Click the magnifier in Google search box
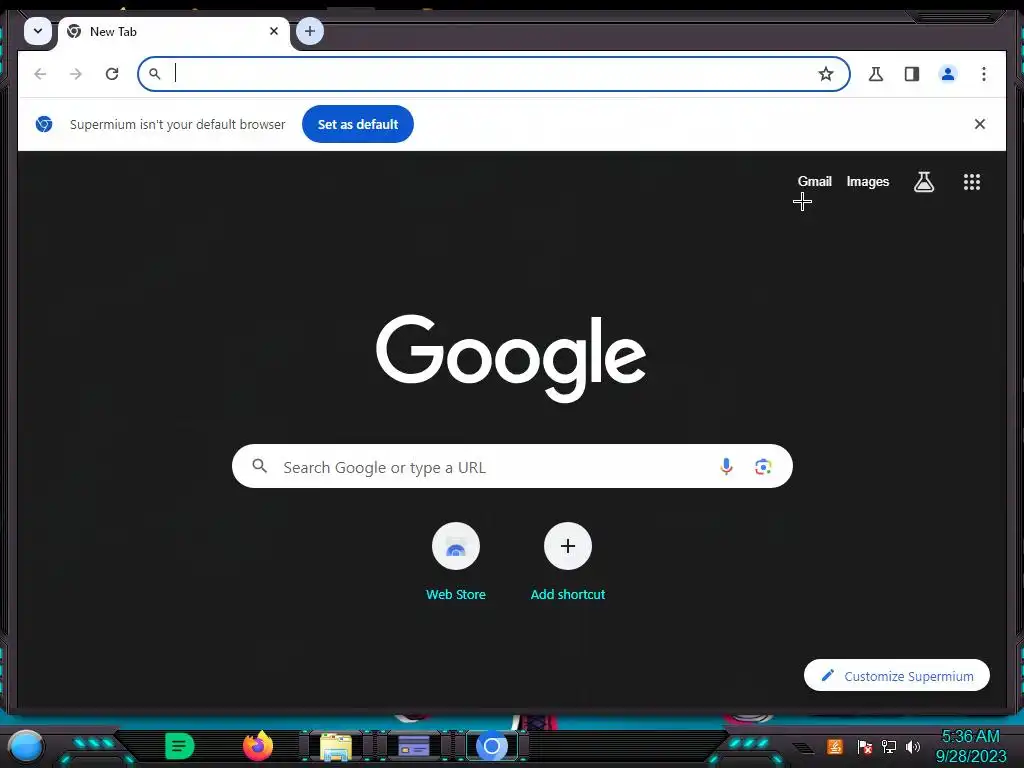 coord(260,466)
